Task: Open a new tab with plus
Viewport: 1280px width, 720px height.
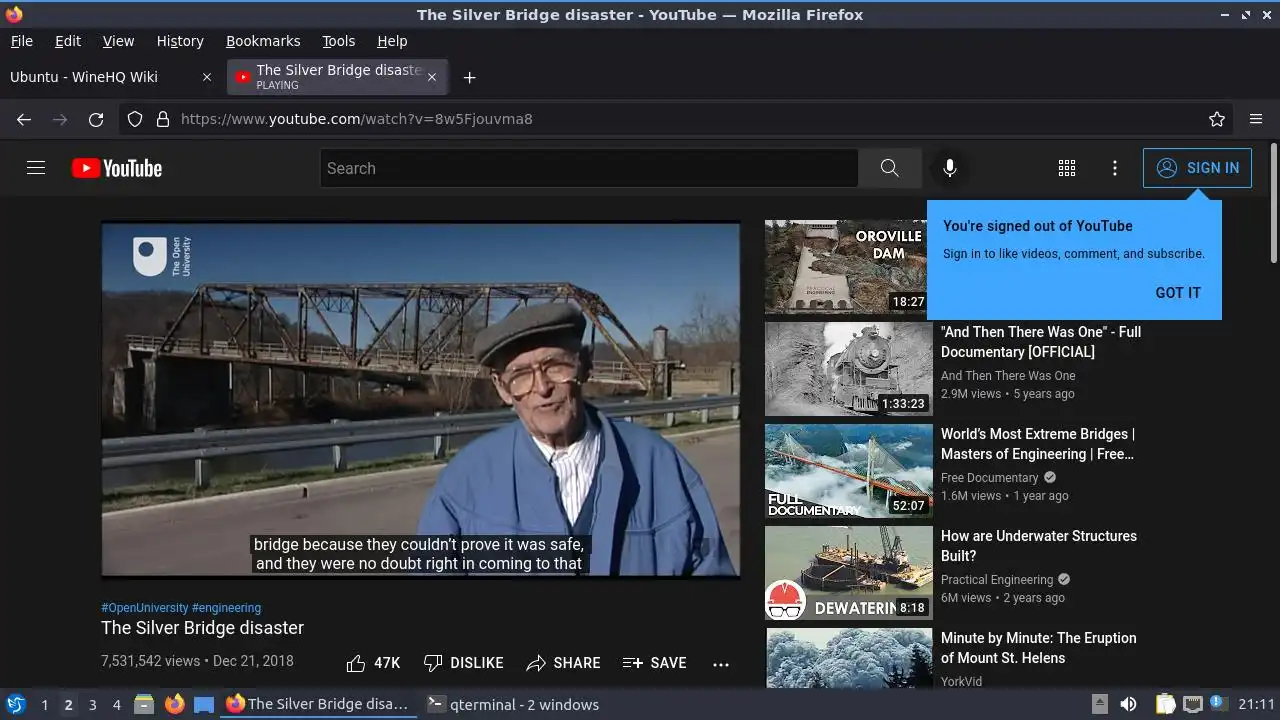Action: pyautogui.click(x=469, y=77)
